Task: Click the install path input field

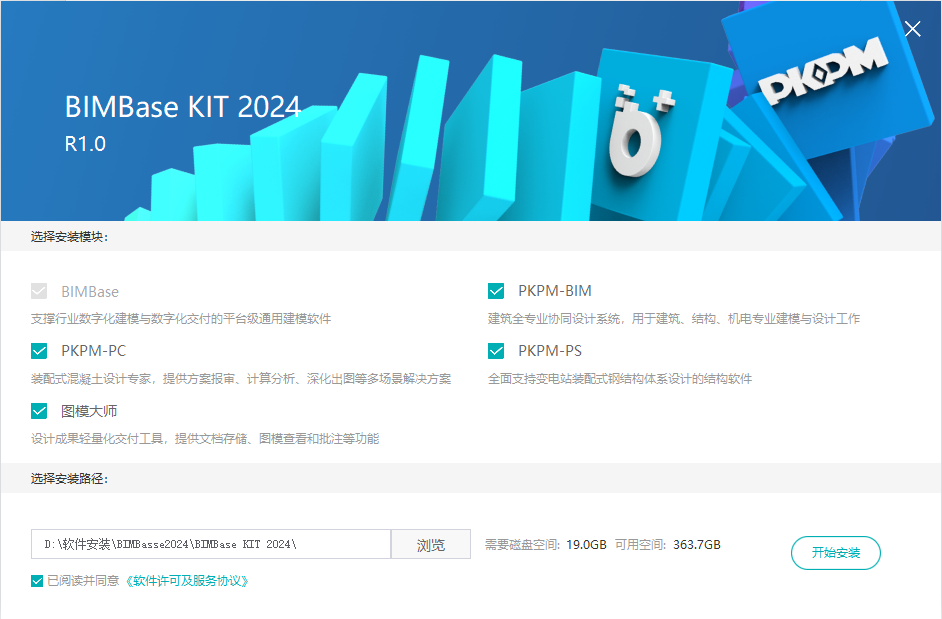Action: (x=211, y=544)
